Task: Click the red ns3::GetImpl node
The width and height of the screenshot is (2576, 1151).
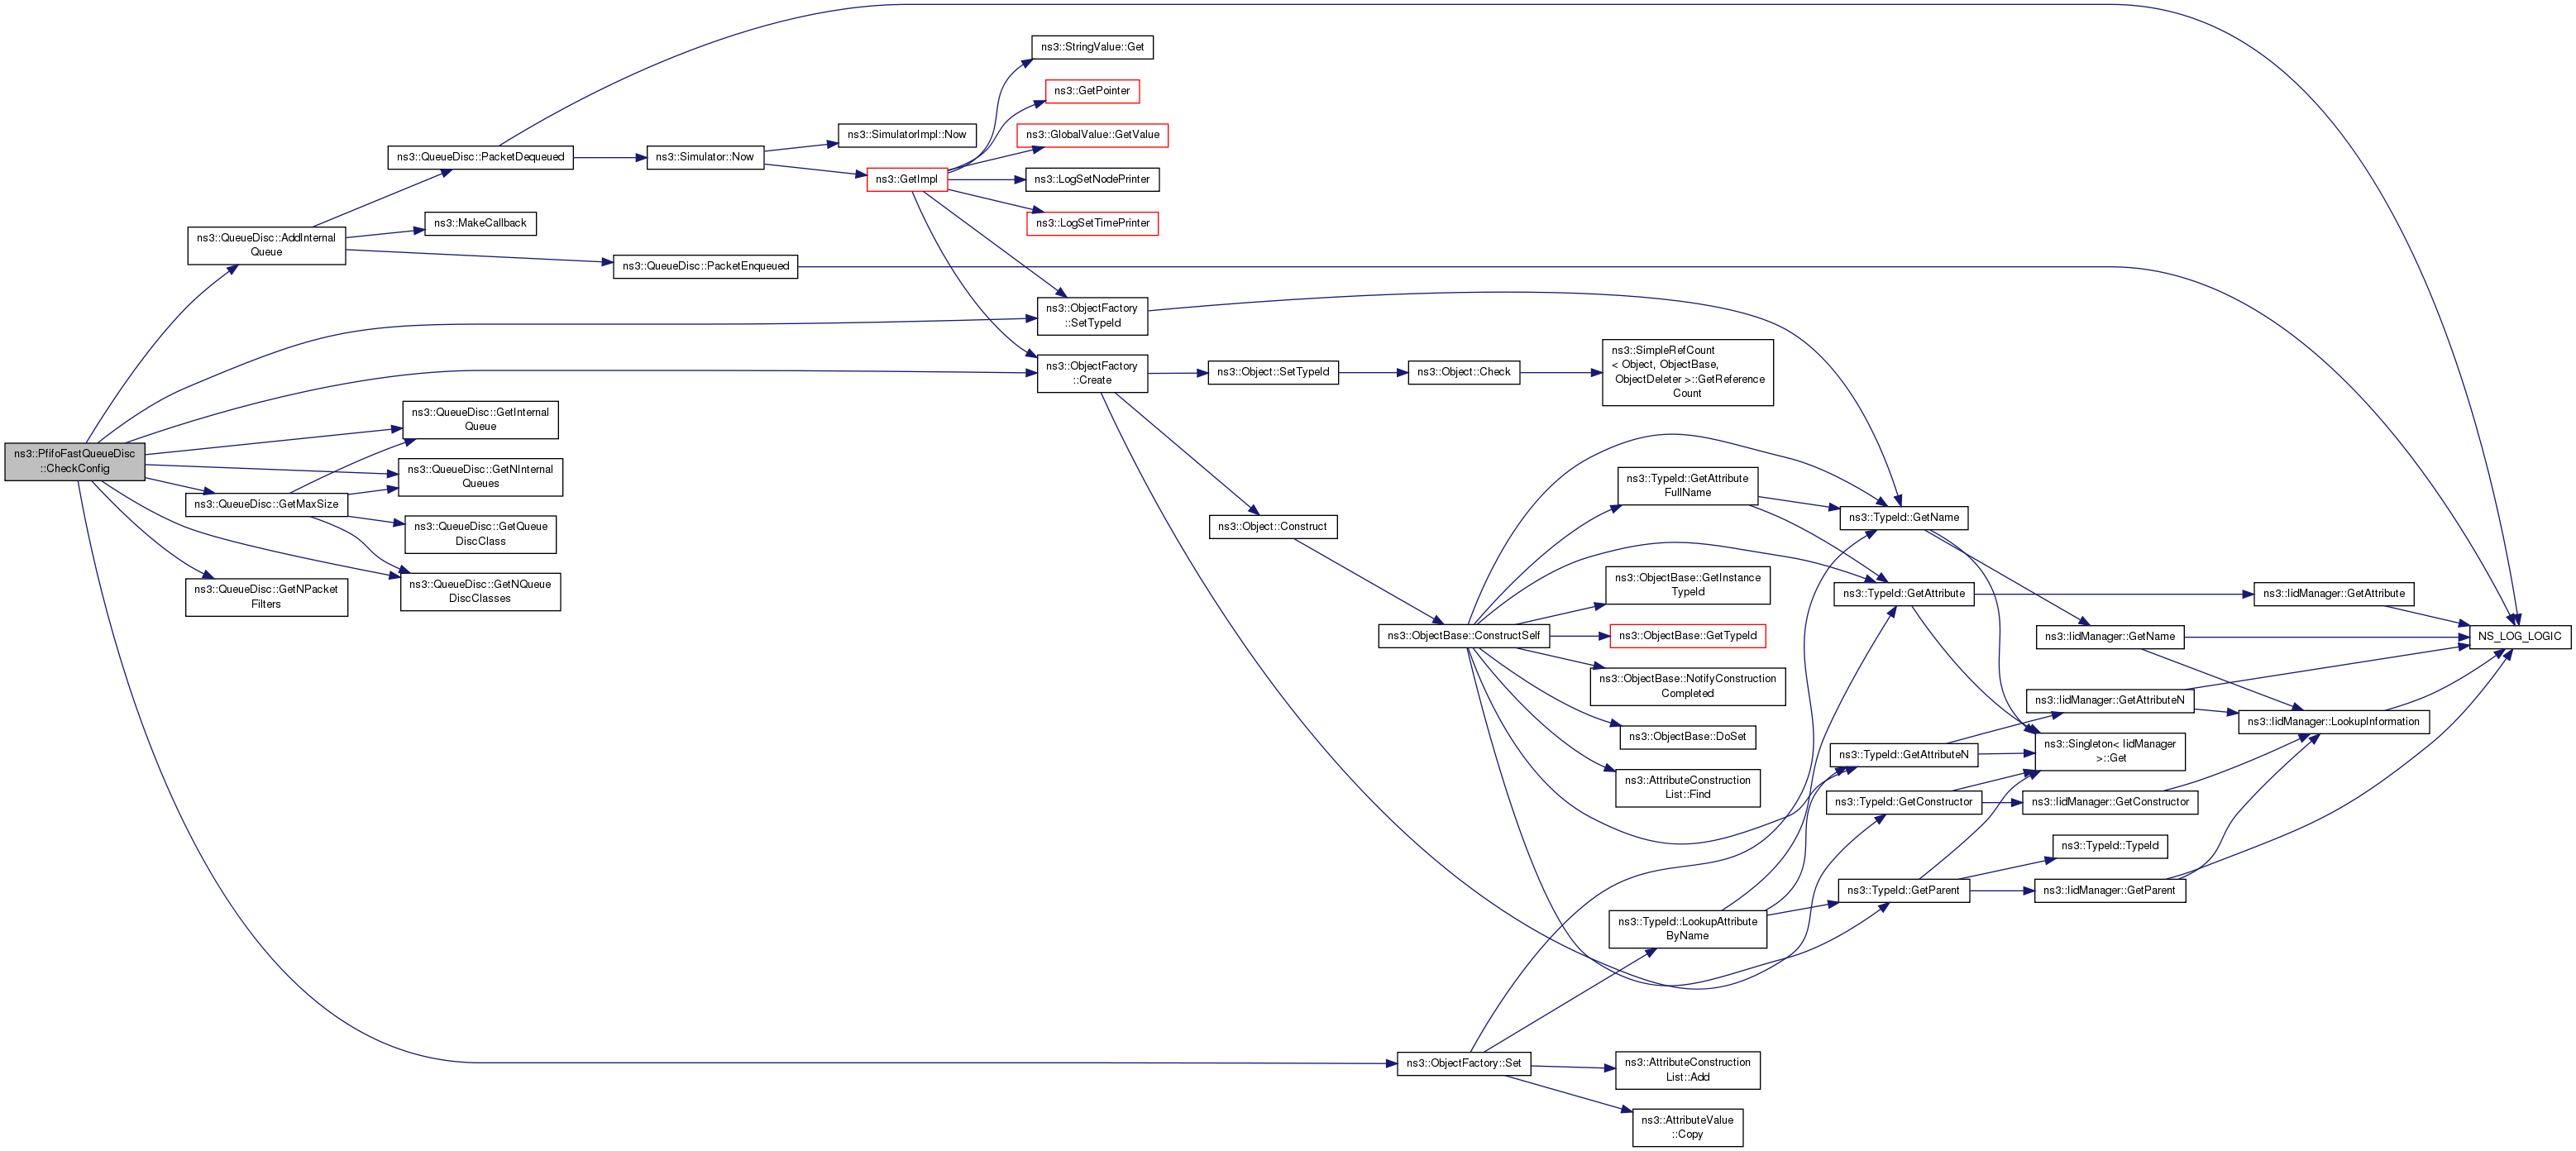Action: (906, 180)
